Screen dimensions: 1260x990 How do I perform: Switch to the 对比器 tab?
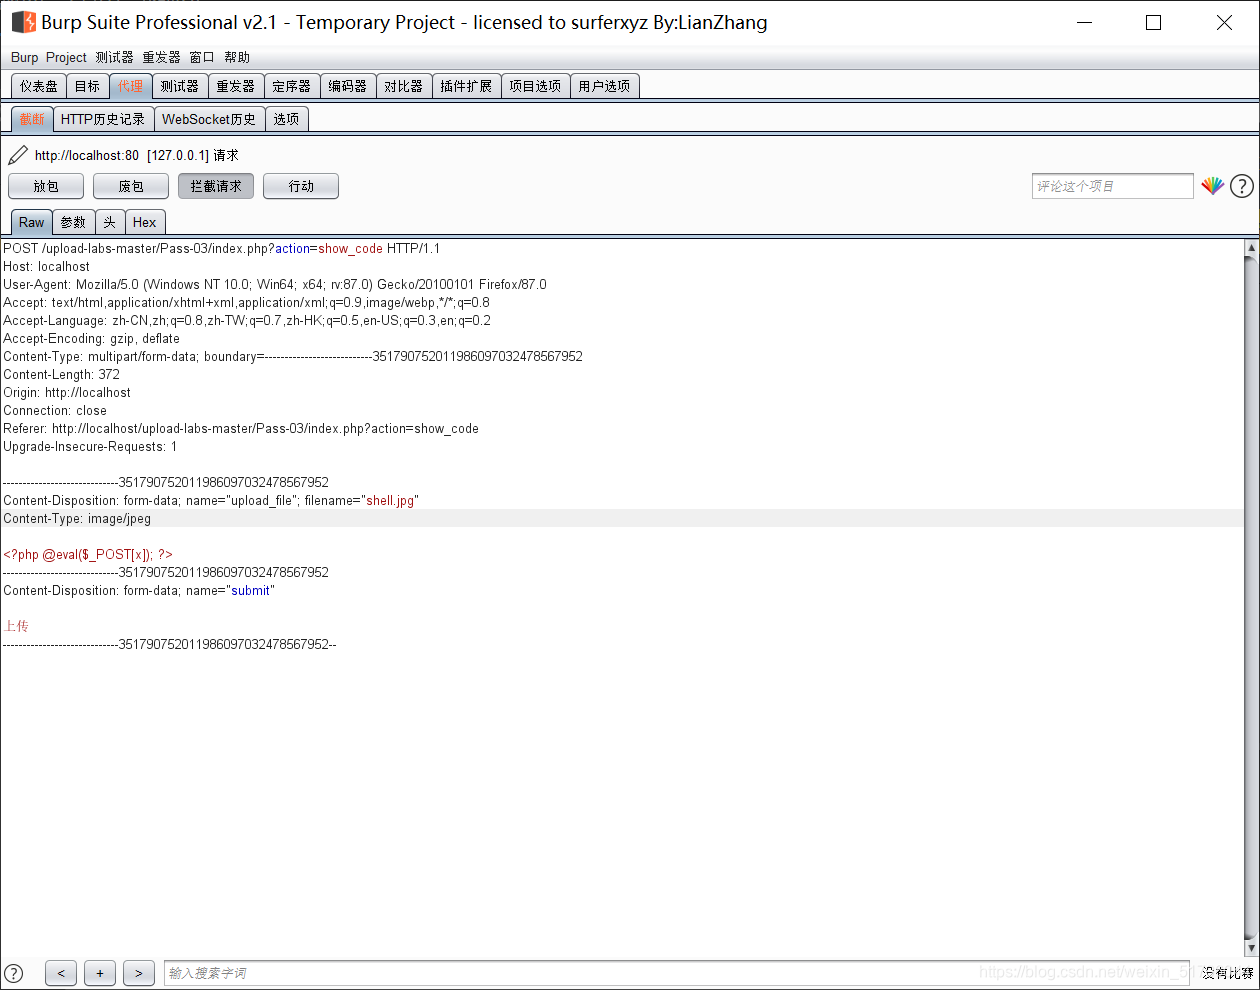tap(404, 86)
